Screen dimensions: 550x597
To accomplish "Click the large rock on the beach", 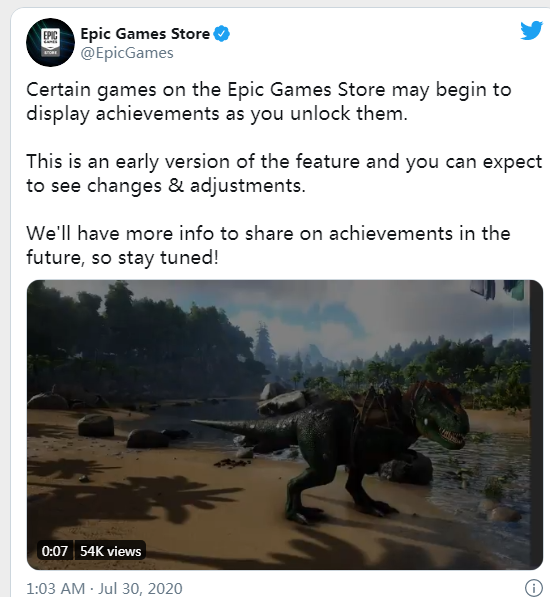I will coord(96,425).
